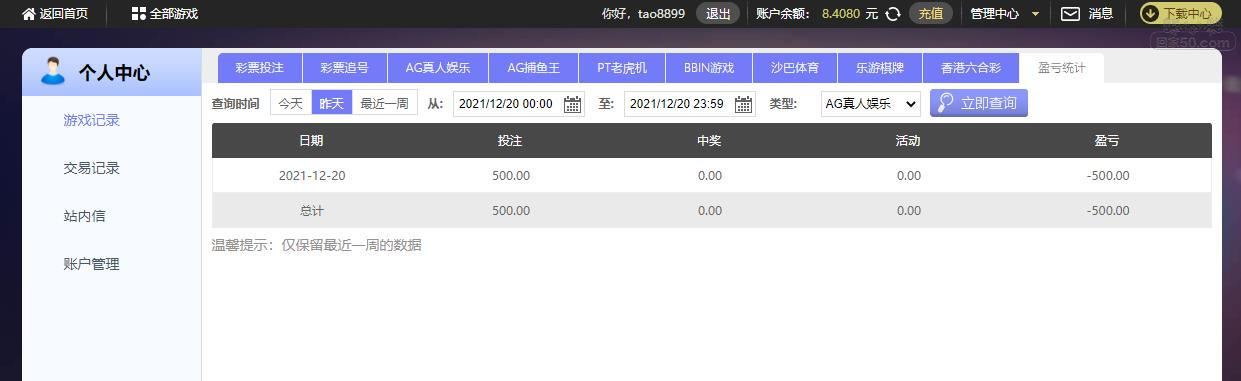Switch to the 盈亏统计 tab
Image resolution: width=1241 pixels, height=381 pixels.
click(x=1062, y=68)
